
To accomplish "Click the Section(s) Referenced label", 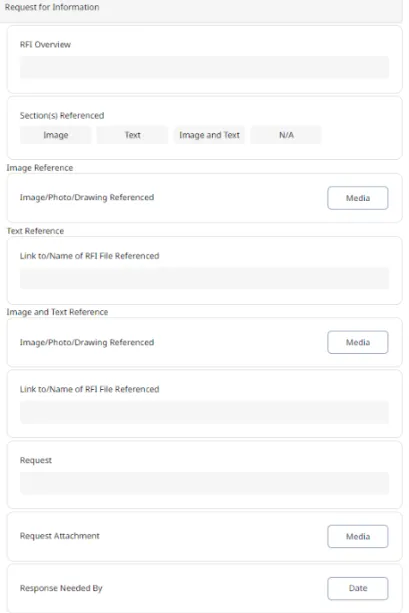I will click(62, 115).
